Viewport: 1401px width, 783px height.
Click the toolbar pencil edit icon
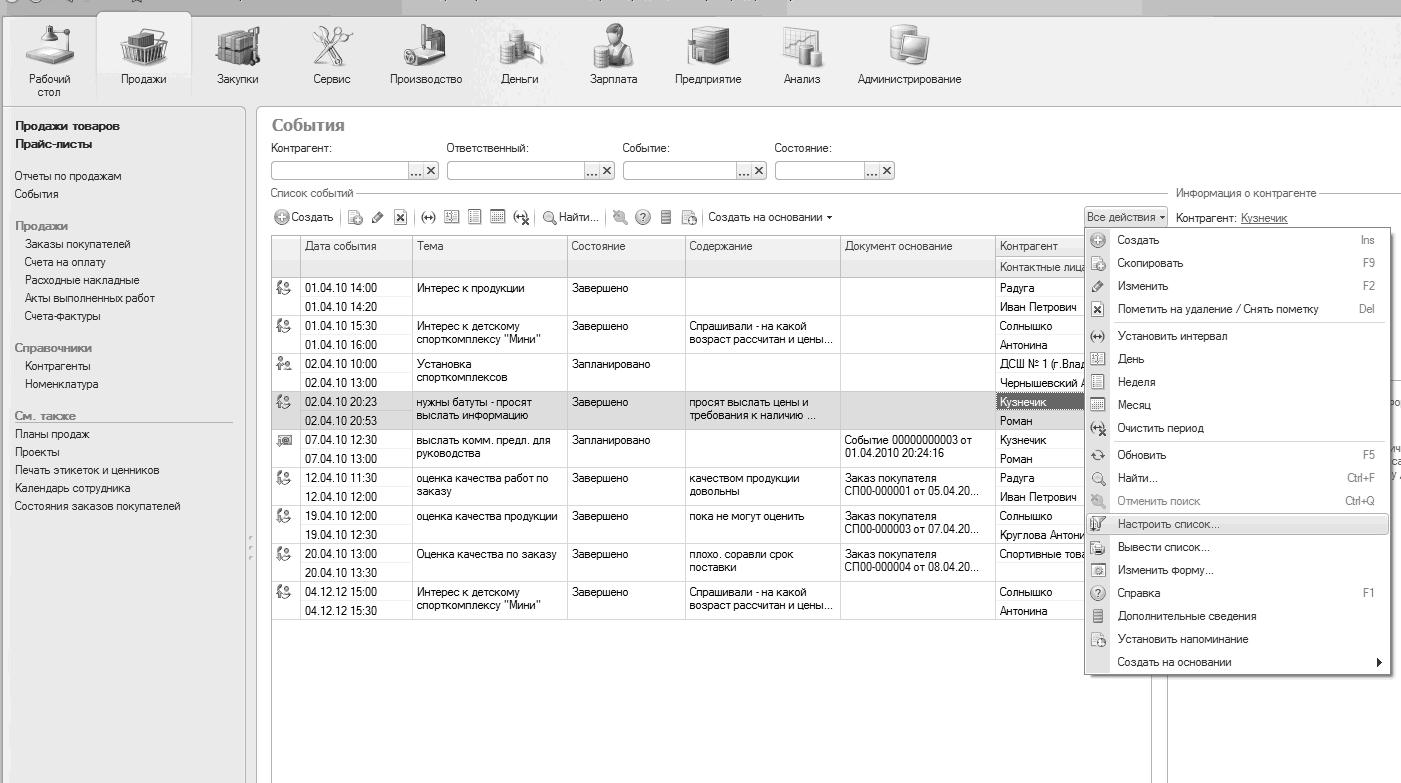377,217
